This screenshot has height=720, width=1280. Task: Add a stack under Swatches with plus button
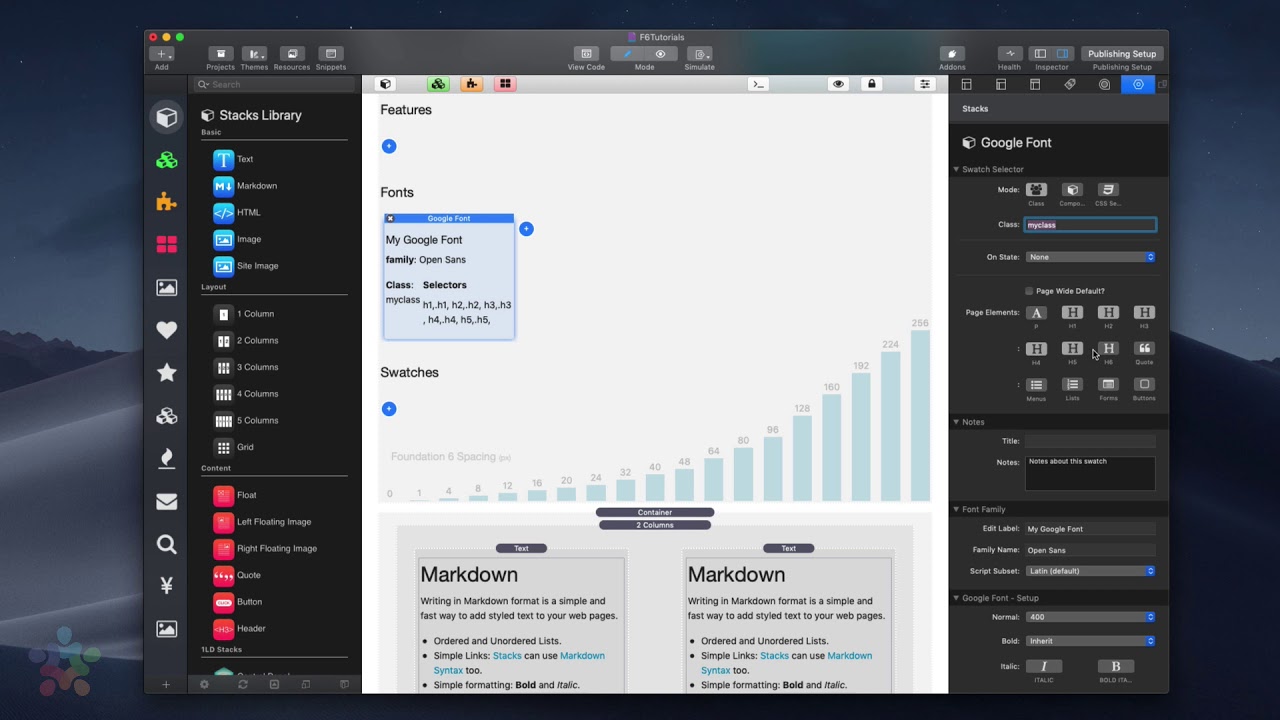point(389,408)
